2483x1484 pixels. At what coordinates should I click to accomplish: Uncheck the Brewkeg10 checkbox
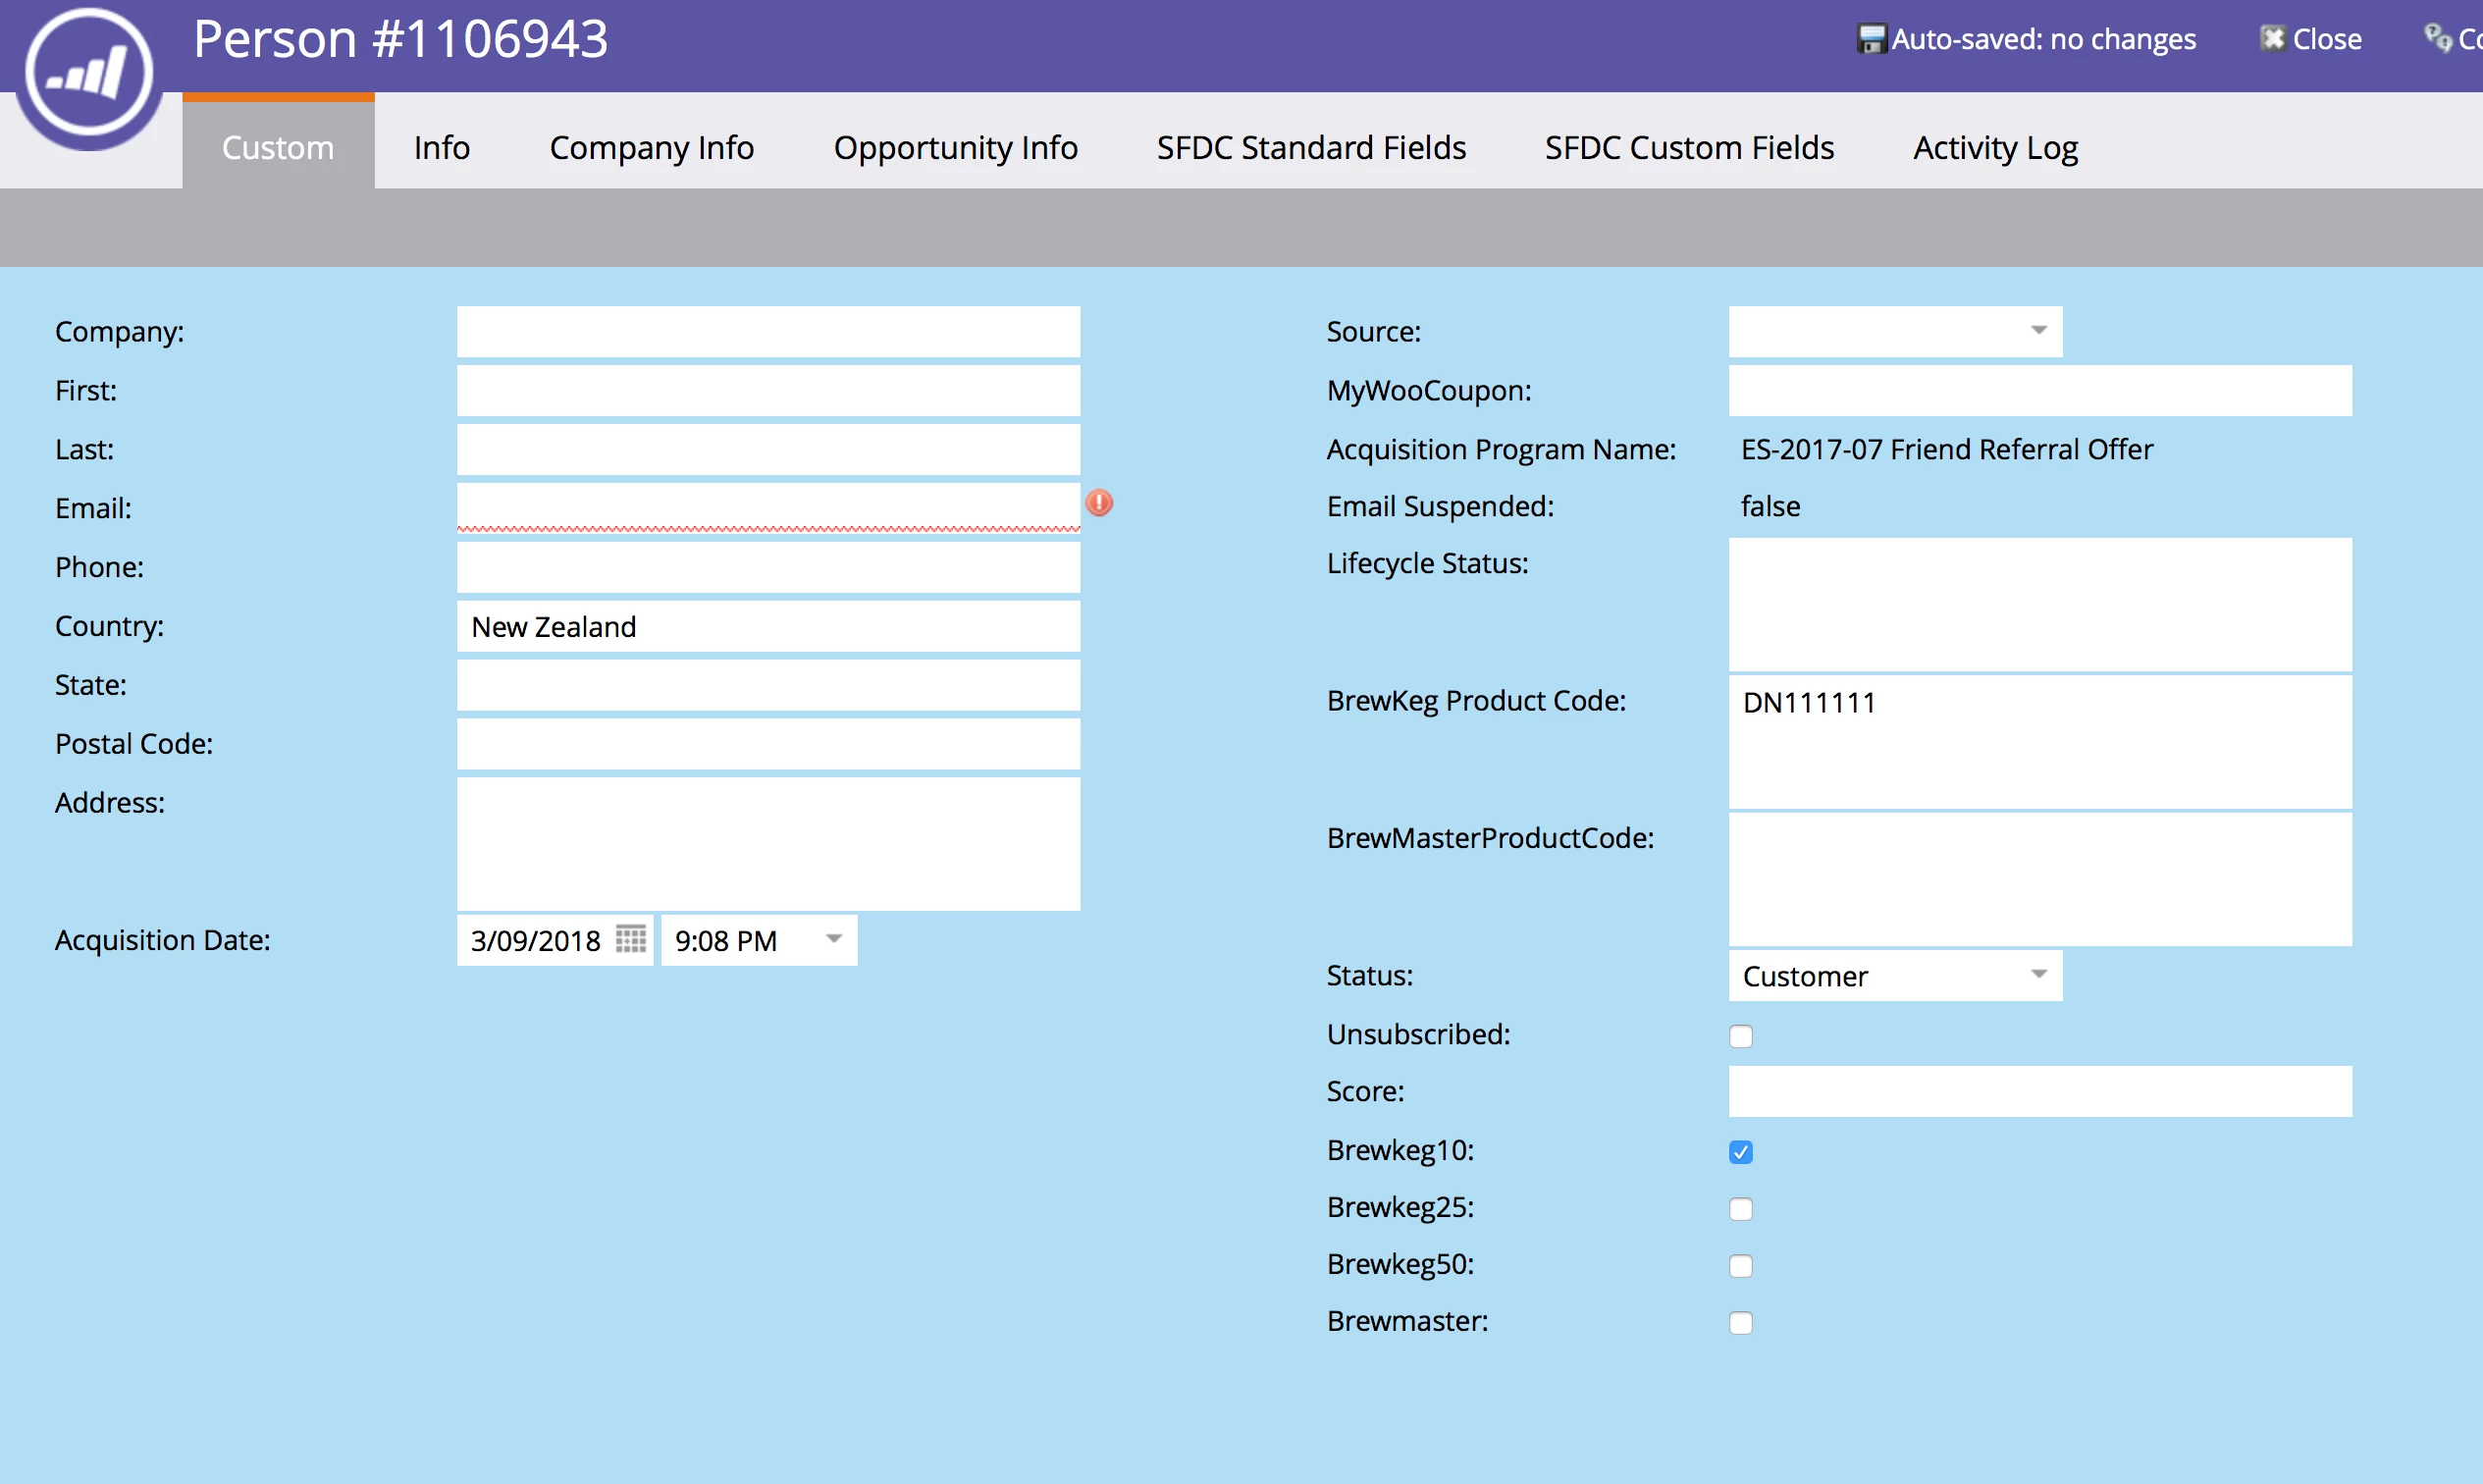(x=1741, y=1152)
